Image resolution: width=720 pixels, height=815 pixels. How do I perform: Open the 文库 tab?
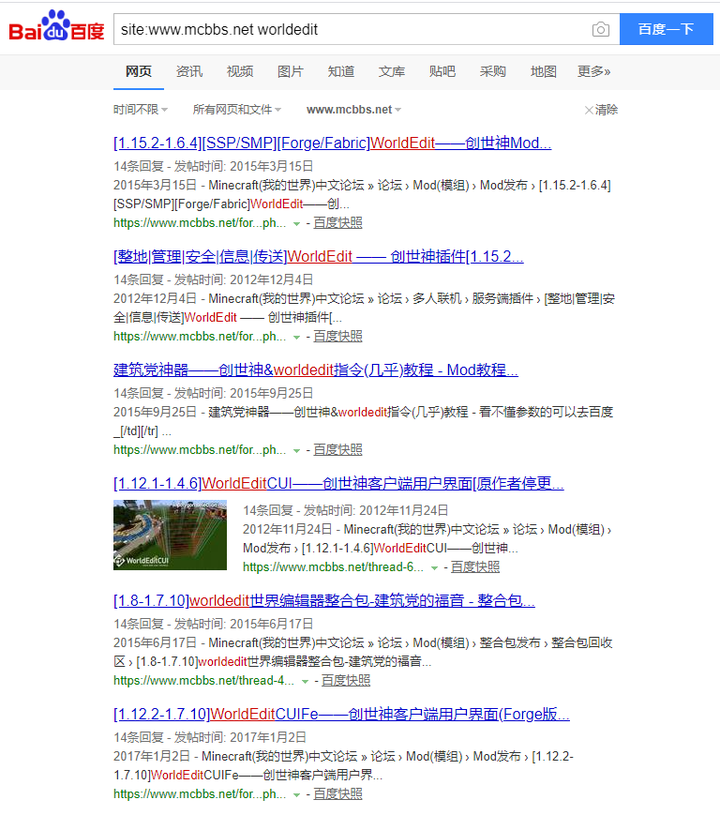coord(391,71)
